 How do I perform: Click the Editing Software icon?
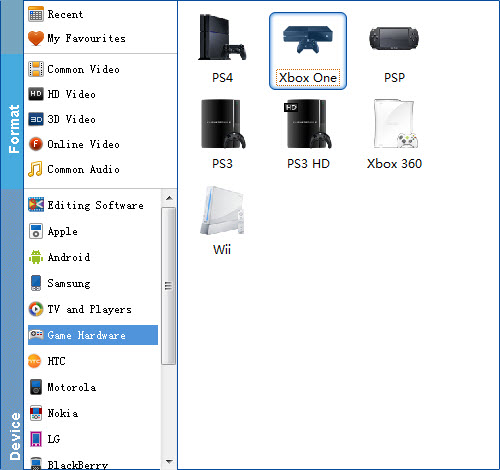(x=36, y=205)
